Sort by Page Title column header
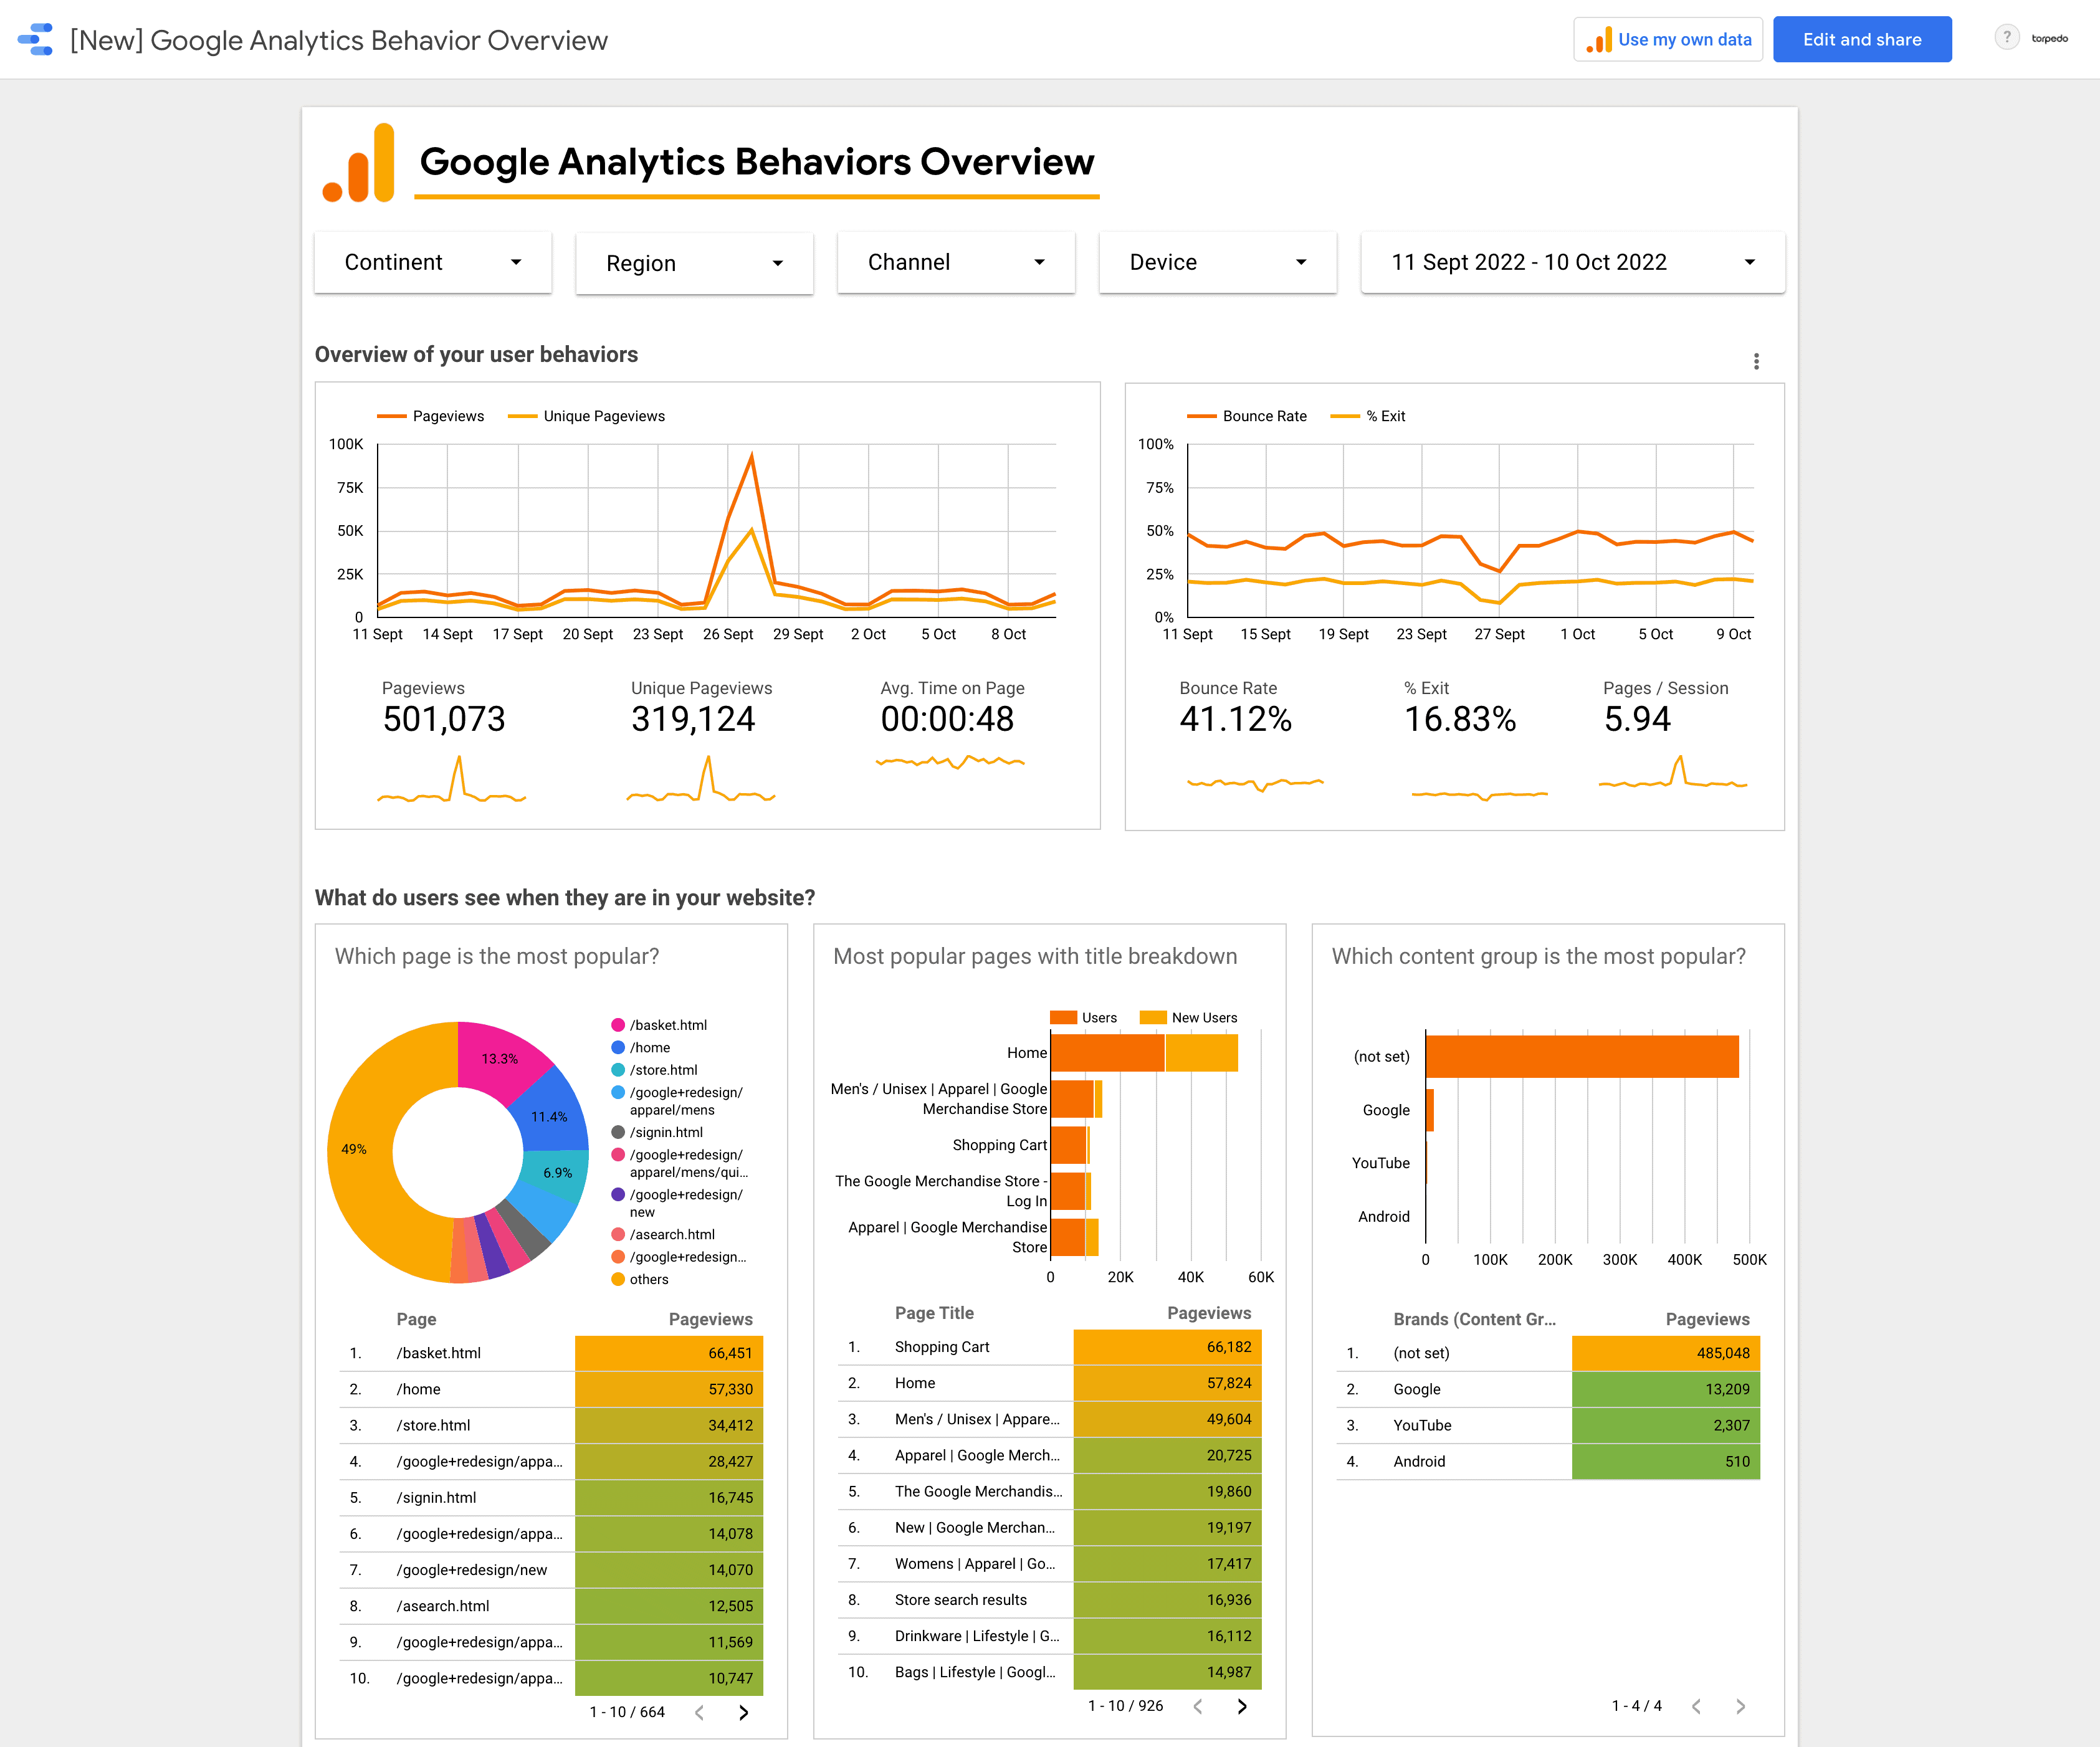The width and height of the screenshot is (2100, 1747). 934,1313
